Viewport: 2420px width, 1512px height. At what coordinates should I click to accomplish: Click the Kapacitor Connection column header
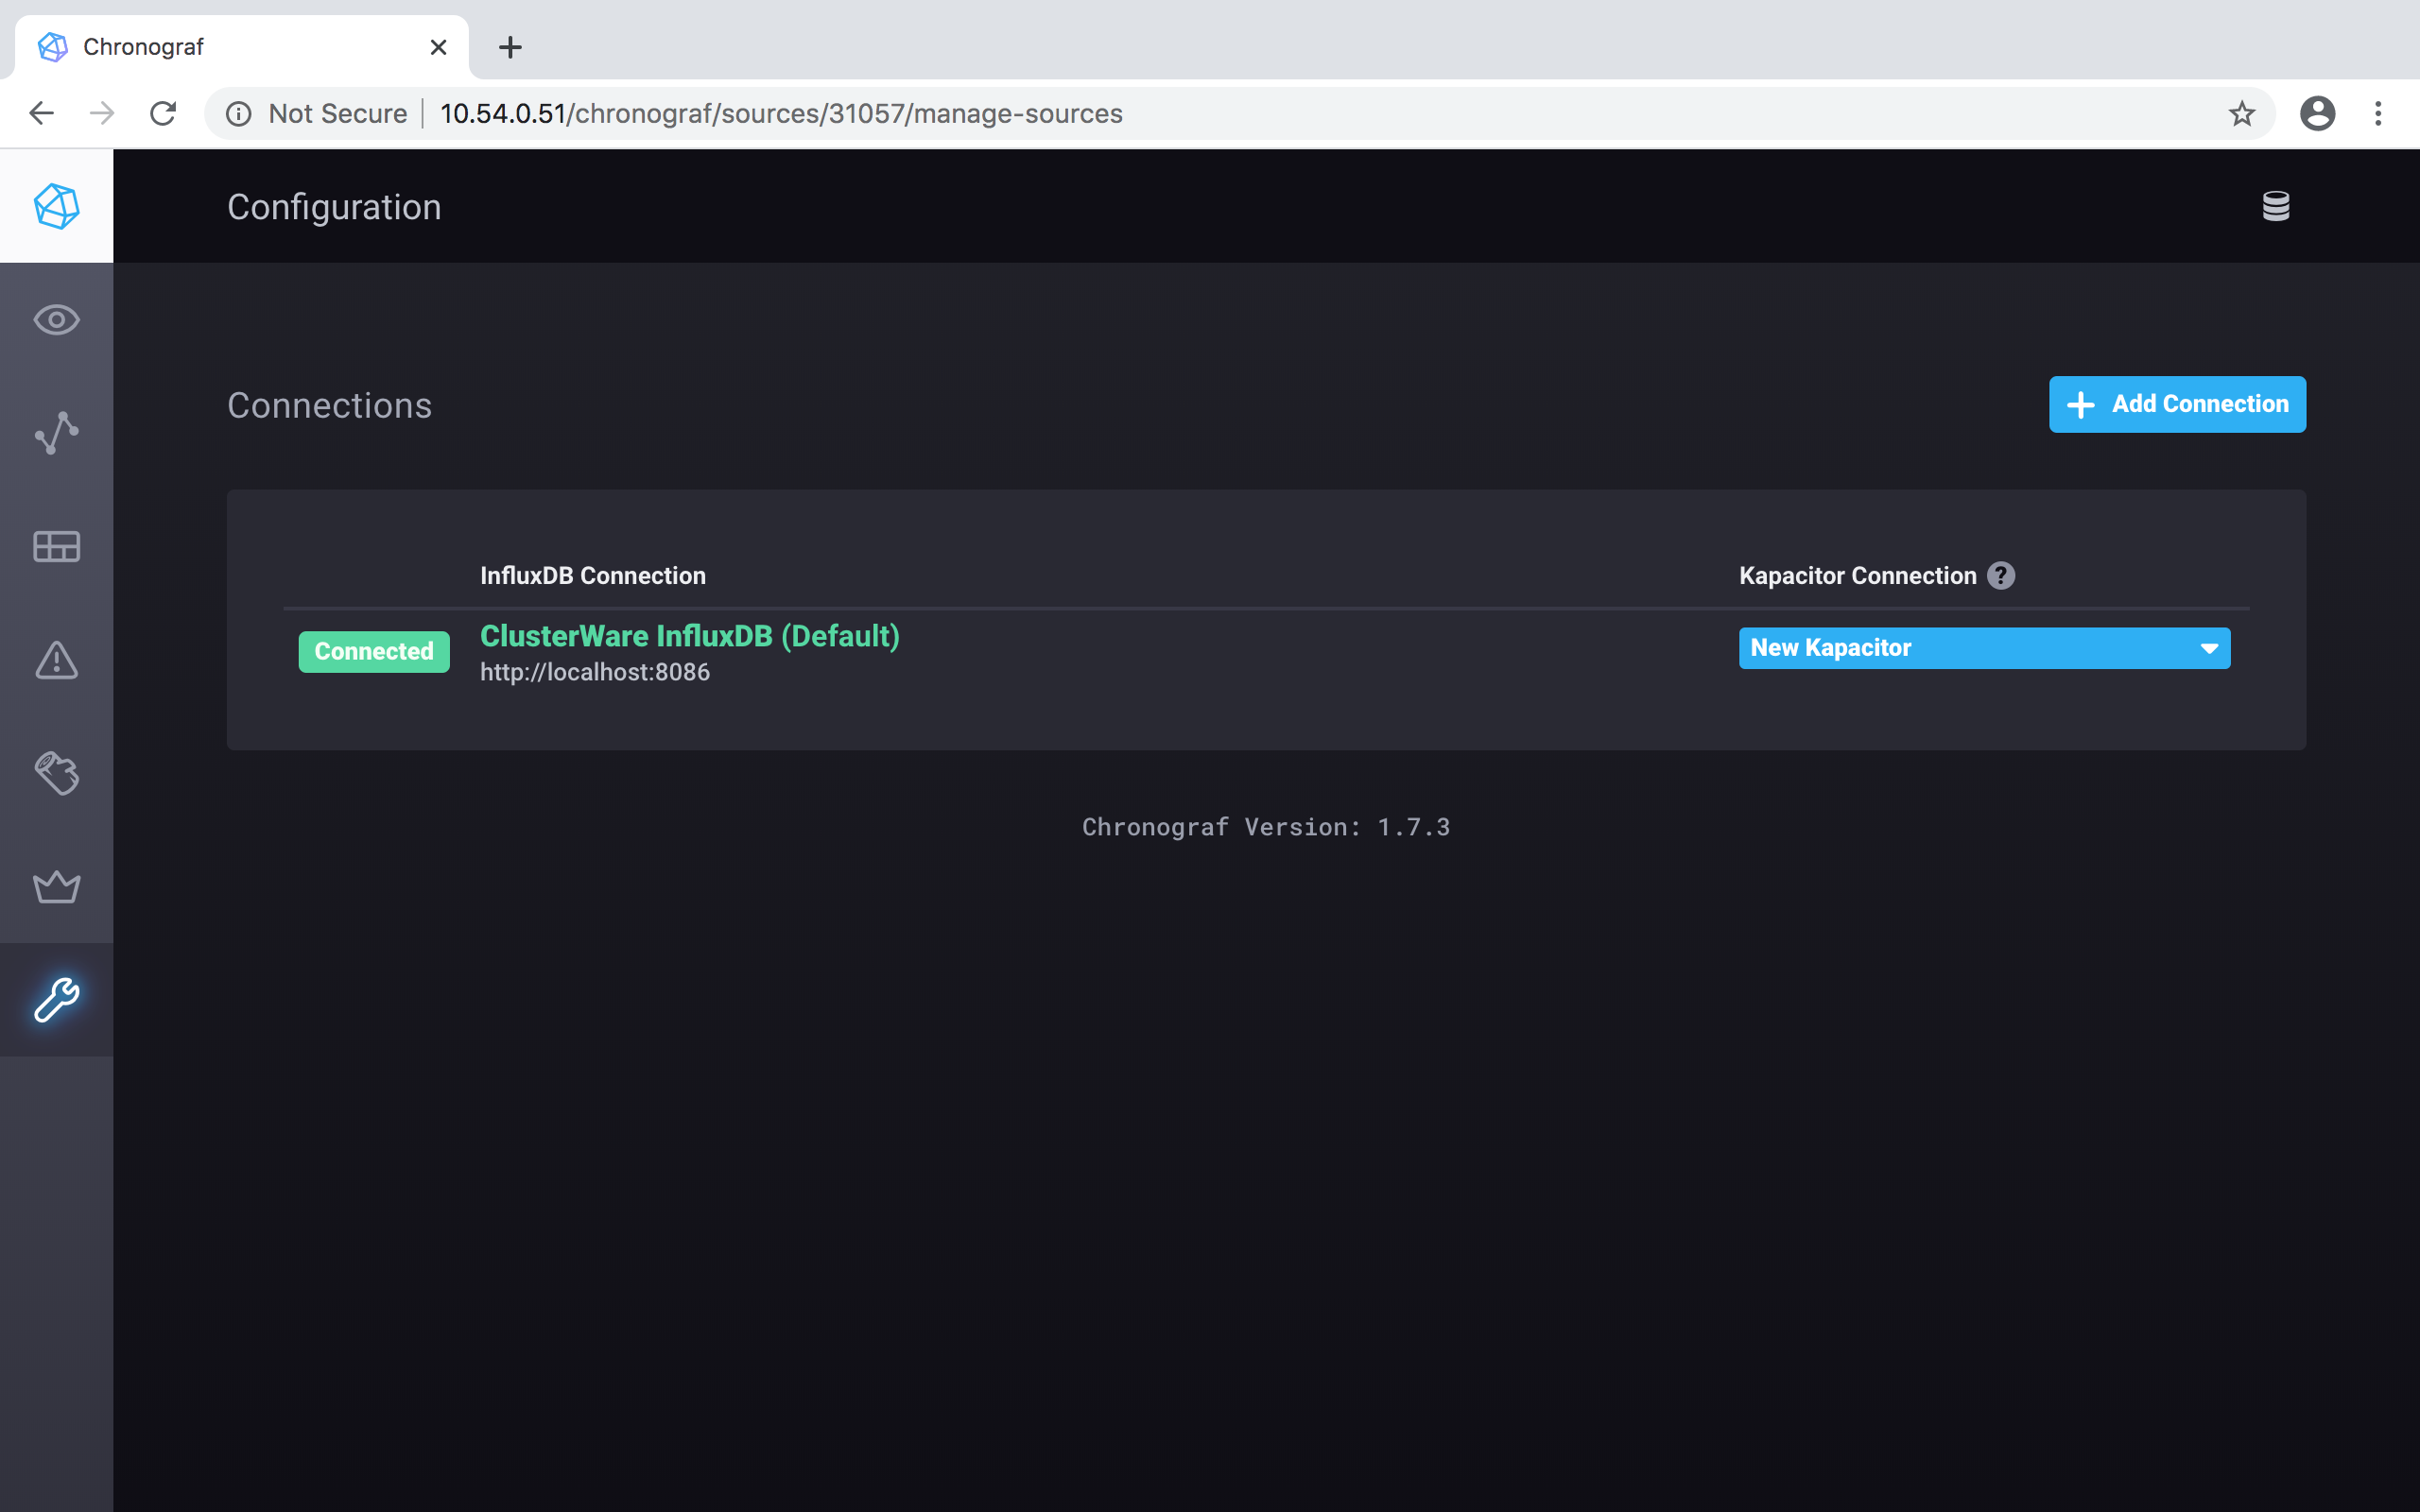(x=1857, y=575)
